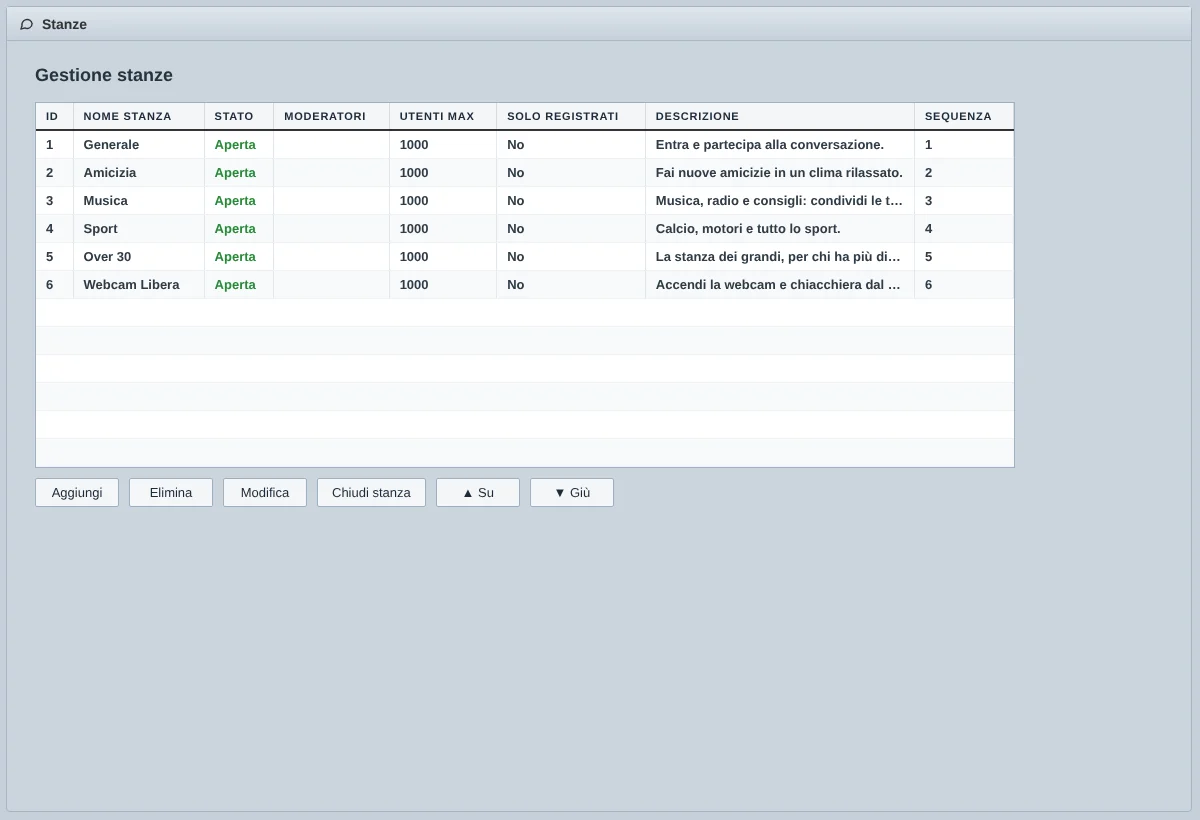Viewport: 1200px width, 820px height.
Task: Select the Amicizia room name
Action: coord(110,173)
